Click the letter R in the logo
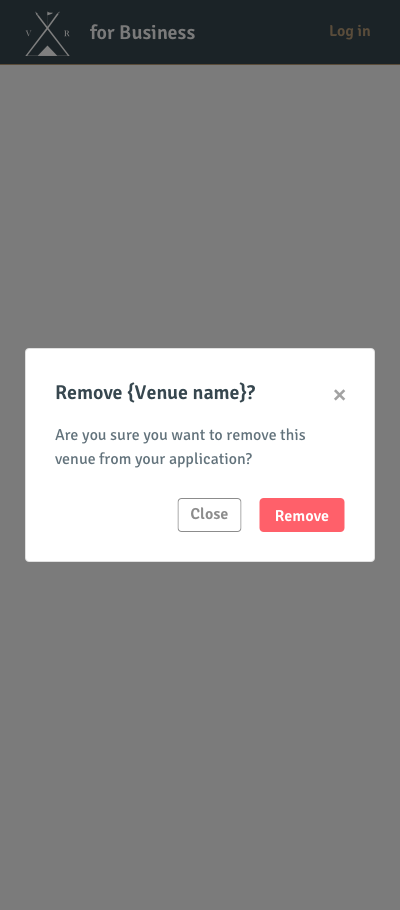The image size is (400, 910). (x=67, y=34)
